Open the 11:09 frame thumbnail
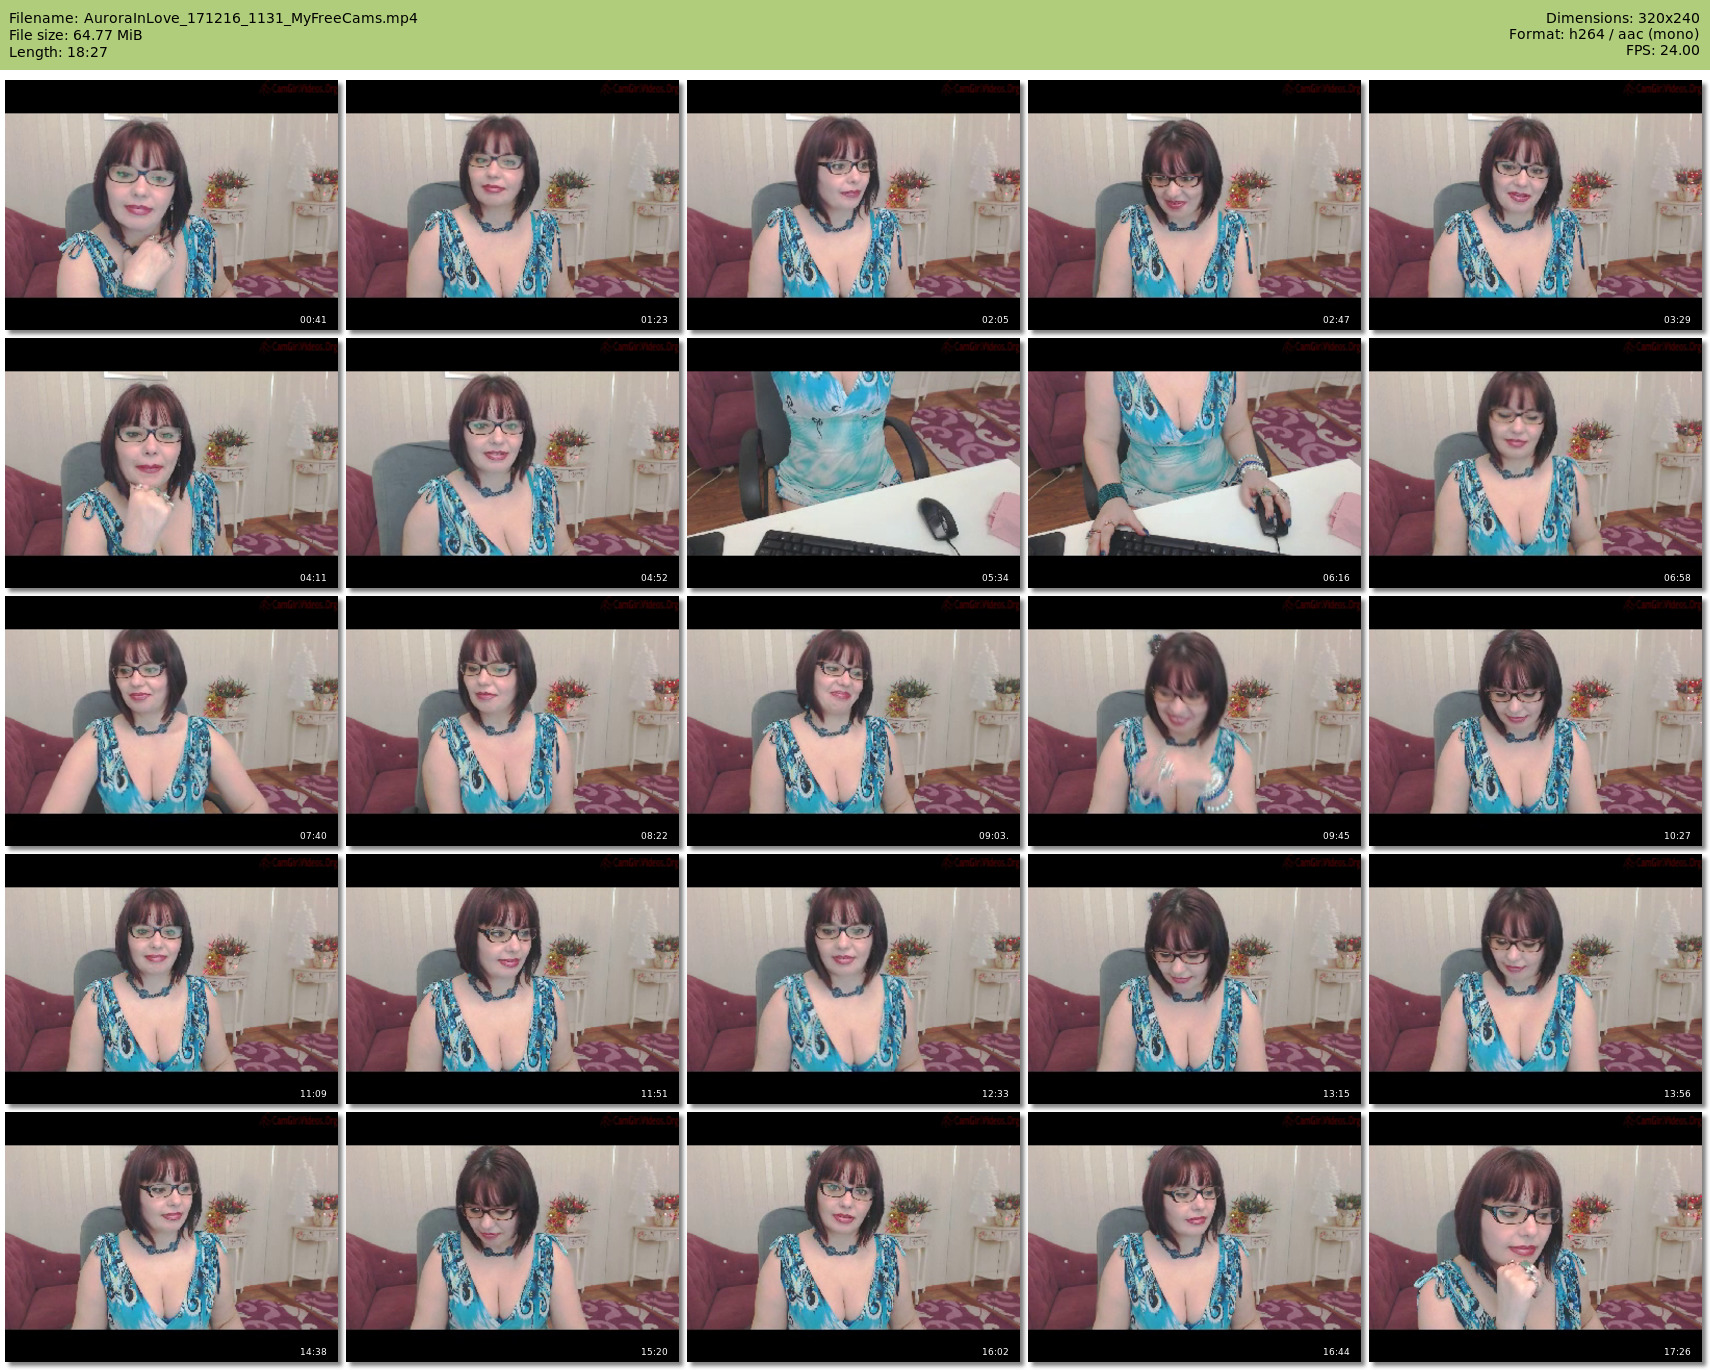The height and width of the screenshot is (1370, 1710). point(171,979)
